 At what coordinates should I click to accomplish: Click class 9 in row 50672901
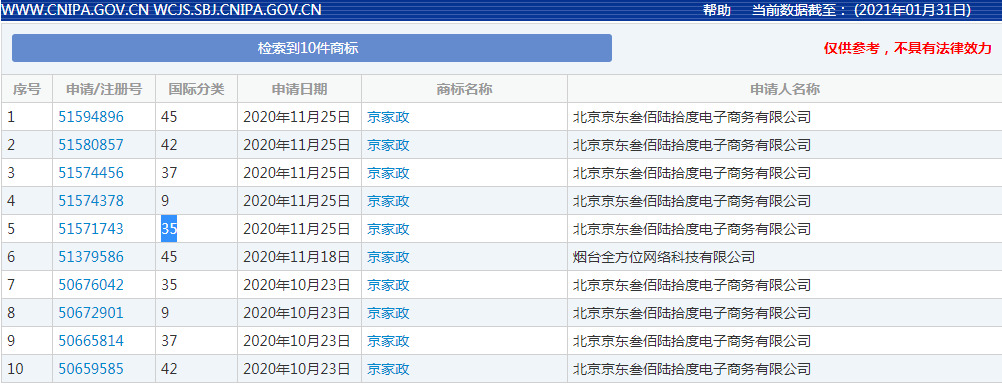pos(165,313)
